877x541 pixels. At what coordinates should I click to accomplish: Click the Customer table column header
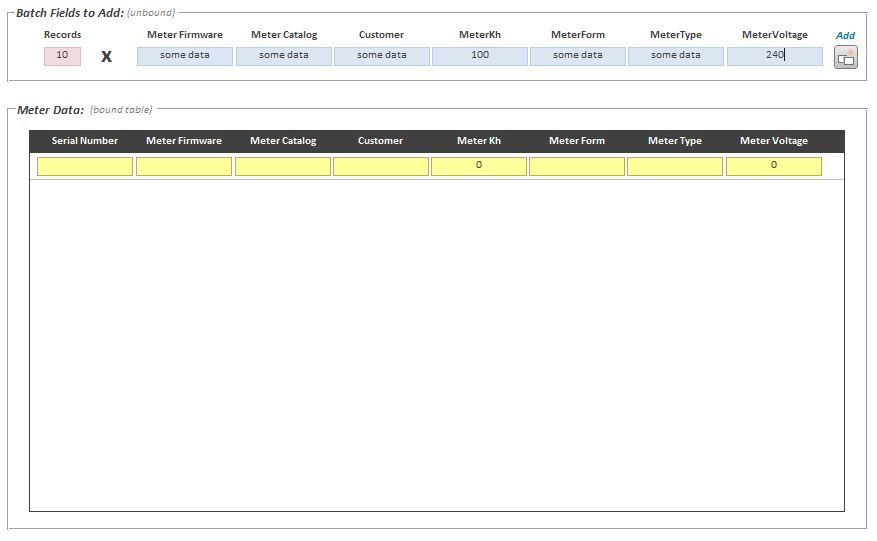[x=380, y=141]
